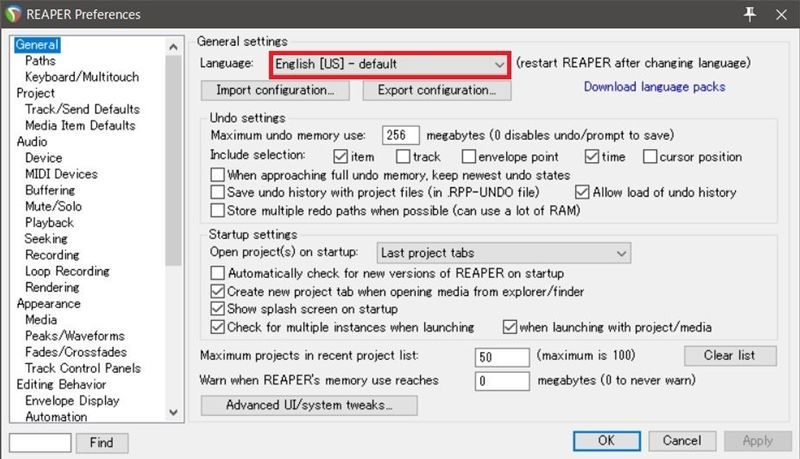Click the REAPER logo in title bar
The height and width of the screenshot is (459, 800).
[13, 14]
